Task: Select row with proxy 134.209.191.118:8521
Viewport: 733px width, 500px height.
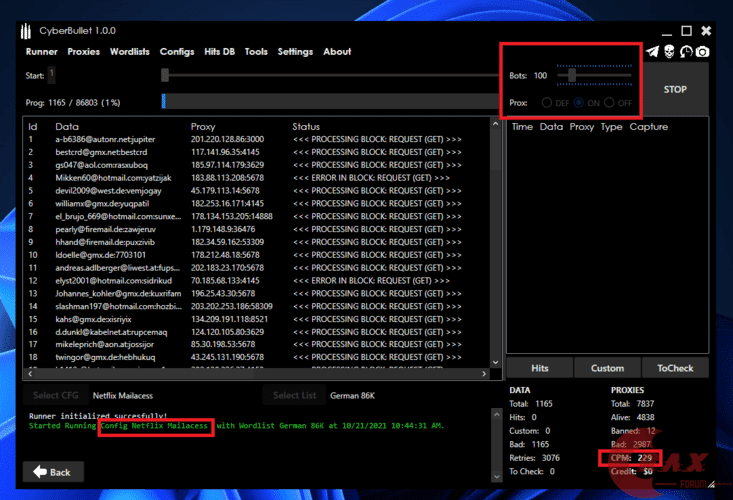Action: pyautogui.click(x=256, y=319)
